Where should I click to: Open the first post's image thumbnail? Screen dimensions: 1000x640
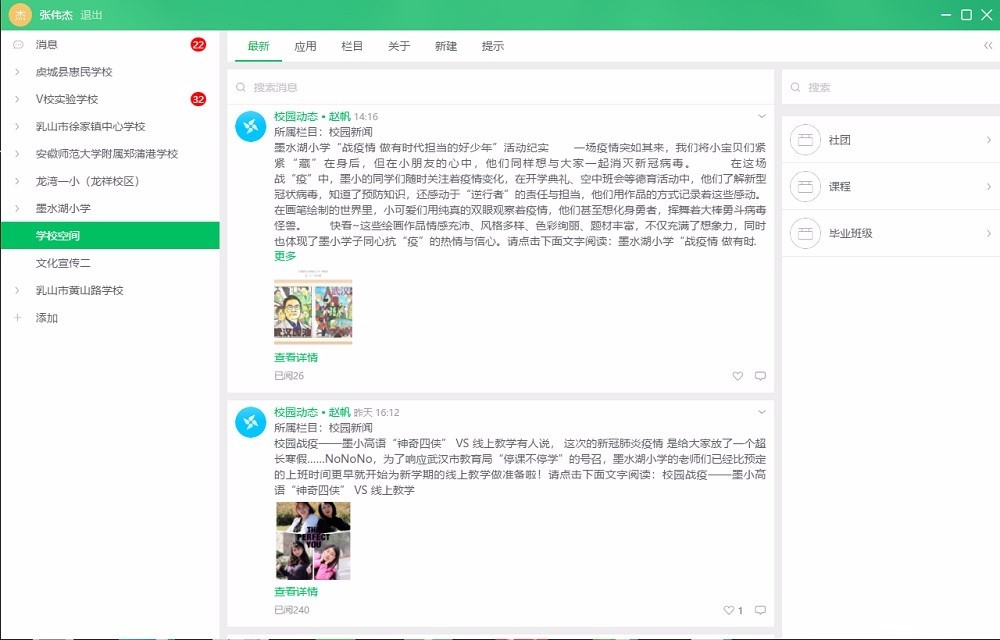coord(313,311)
